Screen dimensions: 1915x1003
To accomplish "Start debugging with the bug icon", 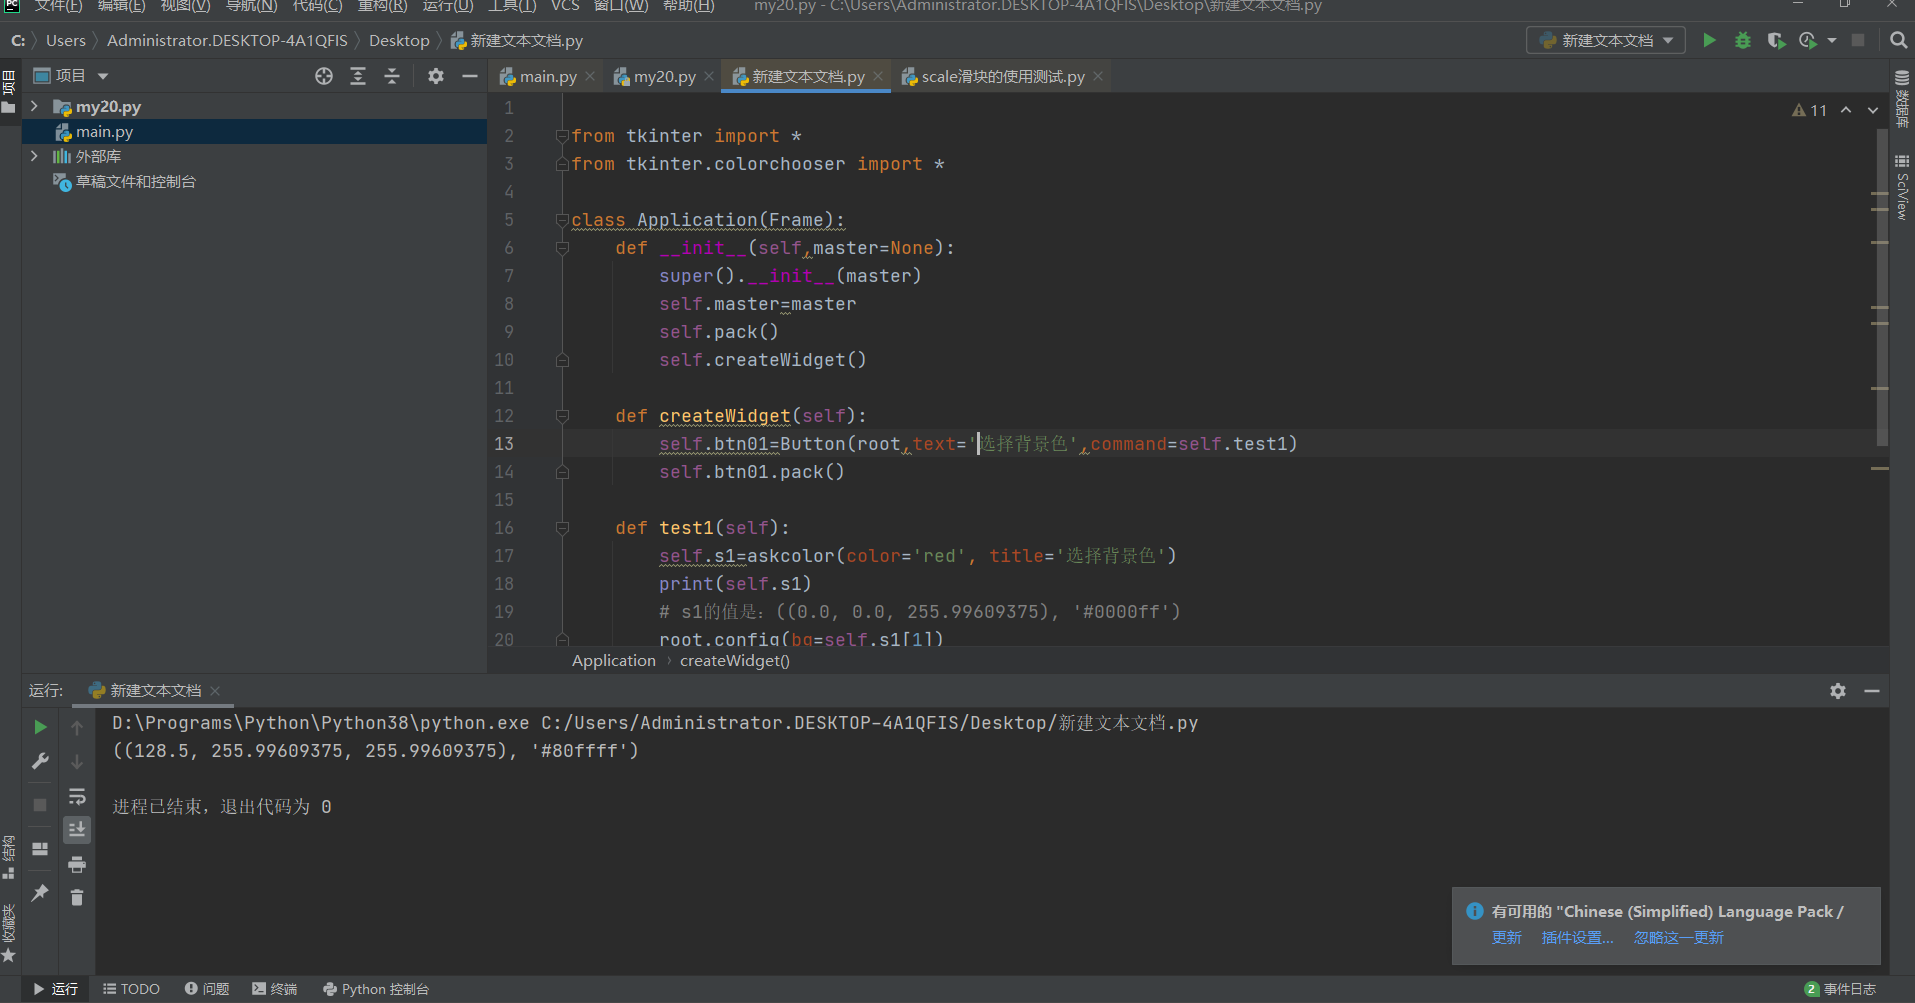I will tap(1743, 41).
